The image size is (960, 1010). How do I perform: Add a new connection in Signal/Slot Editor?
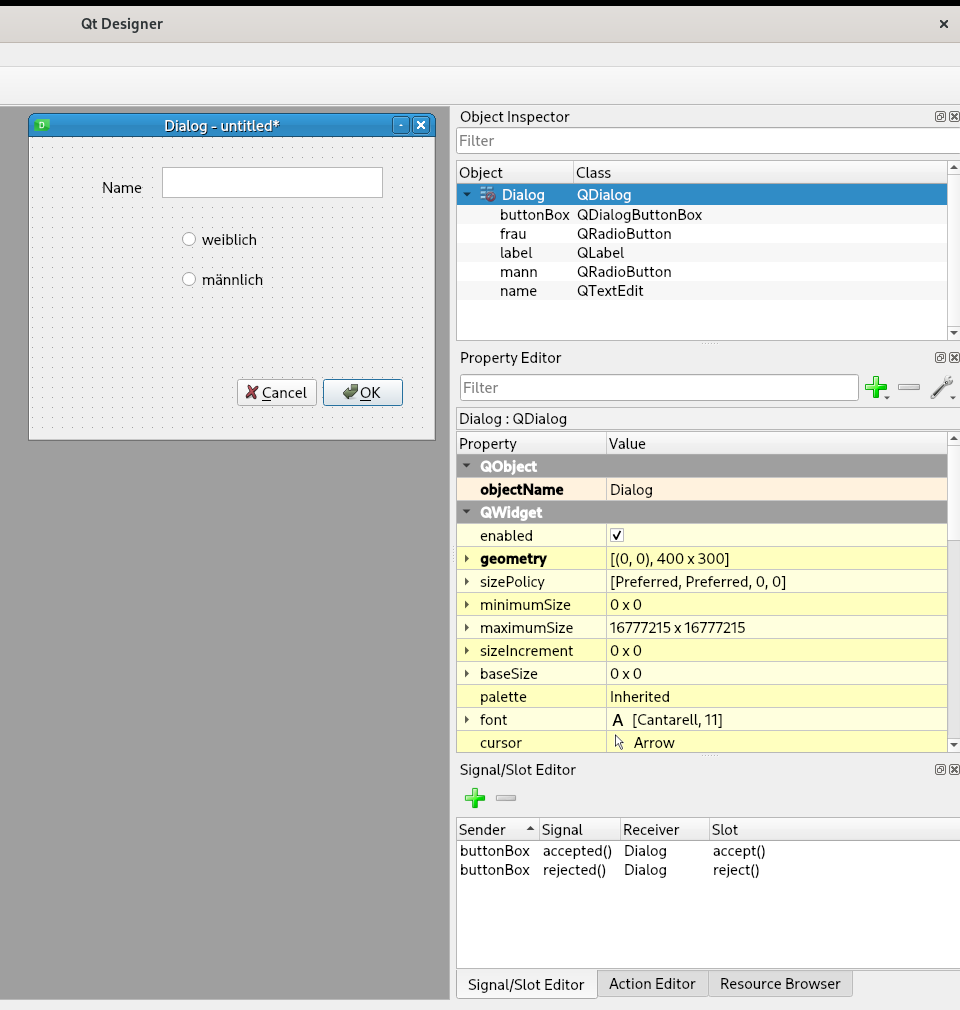pyautogui.click(x=475, y=798)
